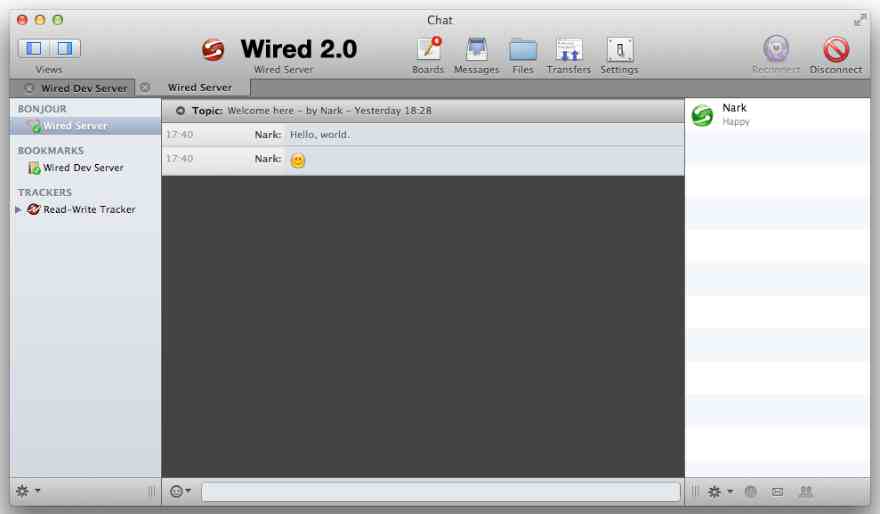Click the Hello, world. chat message
Screen dimensions: 880x514
pos(320,135)
